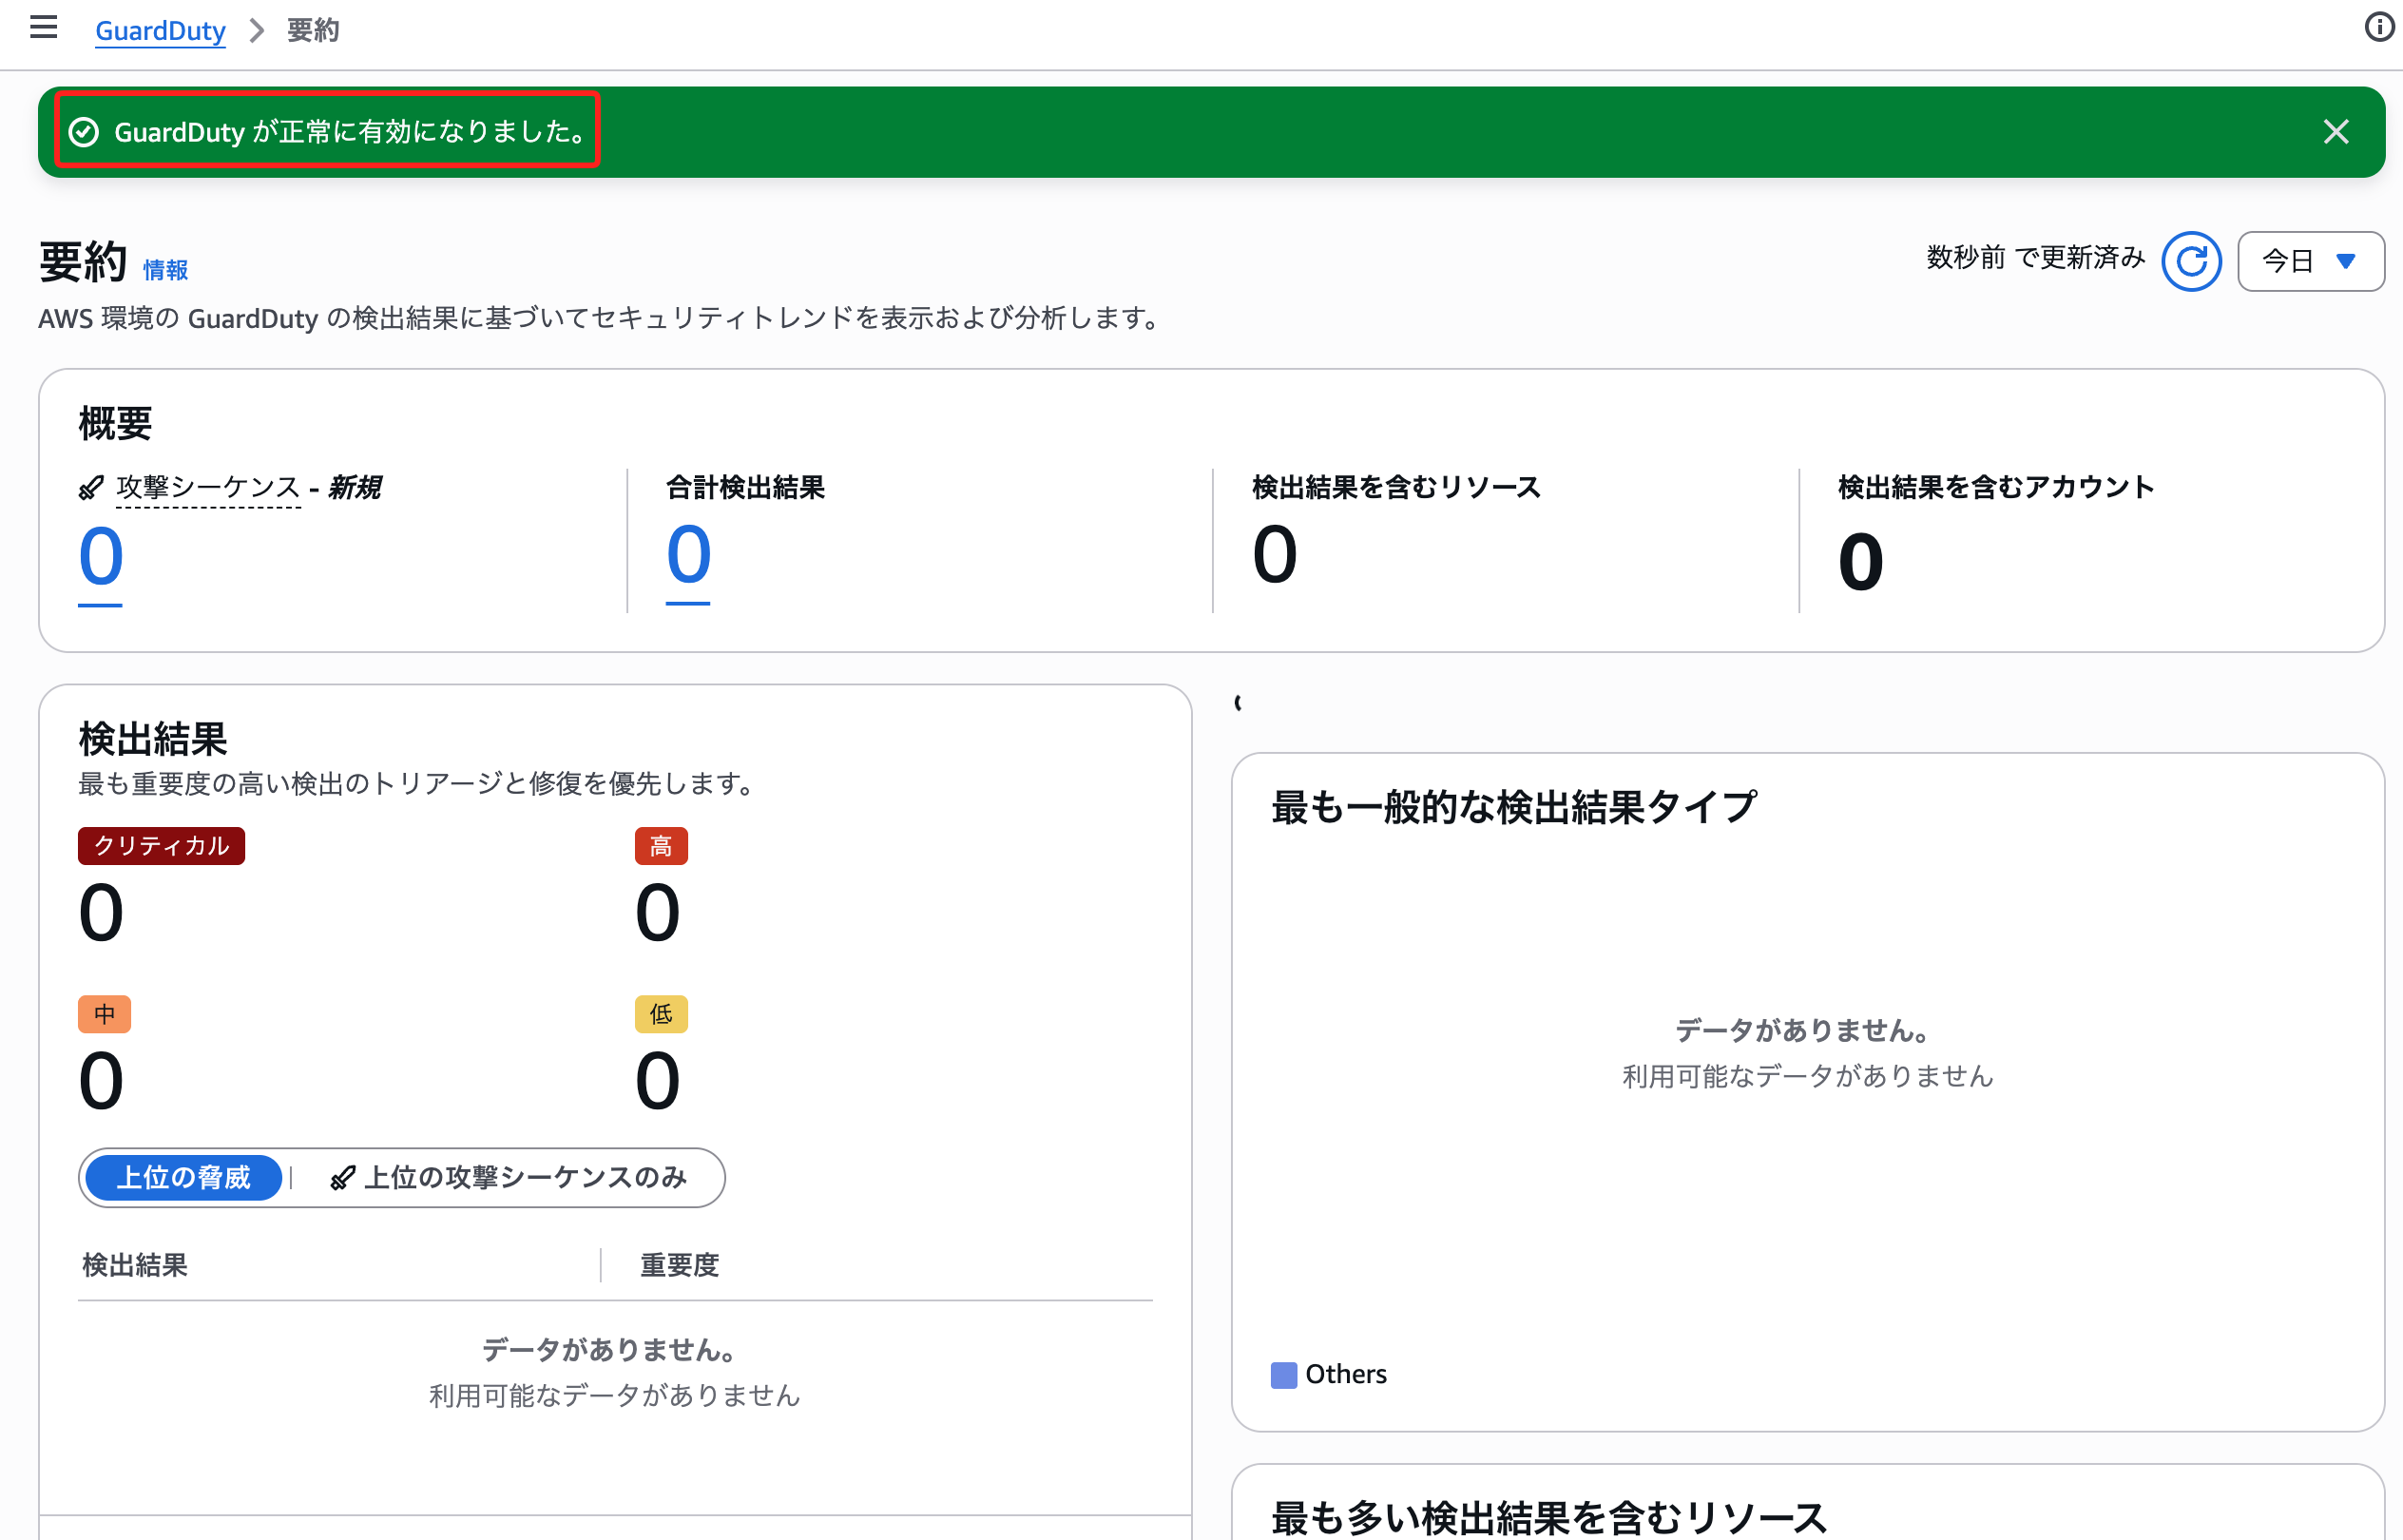Click the 低 severity badge

click(x=661, y=1014)
